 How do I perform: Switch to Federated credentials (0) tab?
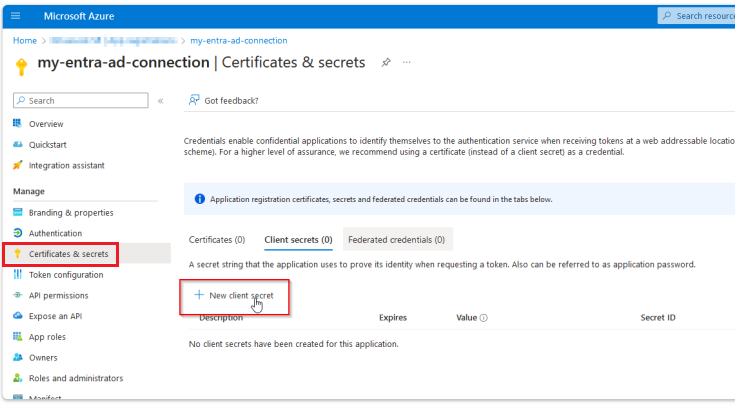(397, 240)
